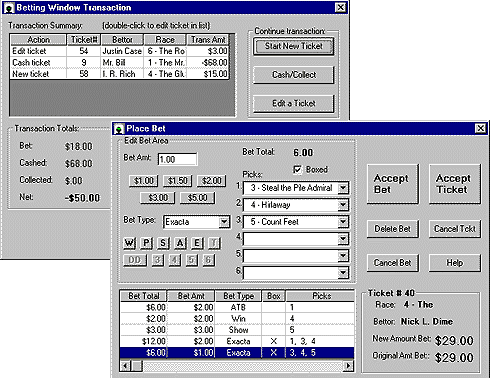Close the Place Bet window

pos(480,128)
